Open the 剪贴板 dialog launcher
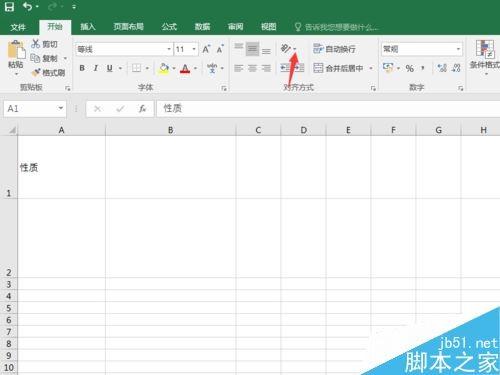Image resolution: width=500 pixels, height=375 pixels. click(68, 88)
